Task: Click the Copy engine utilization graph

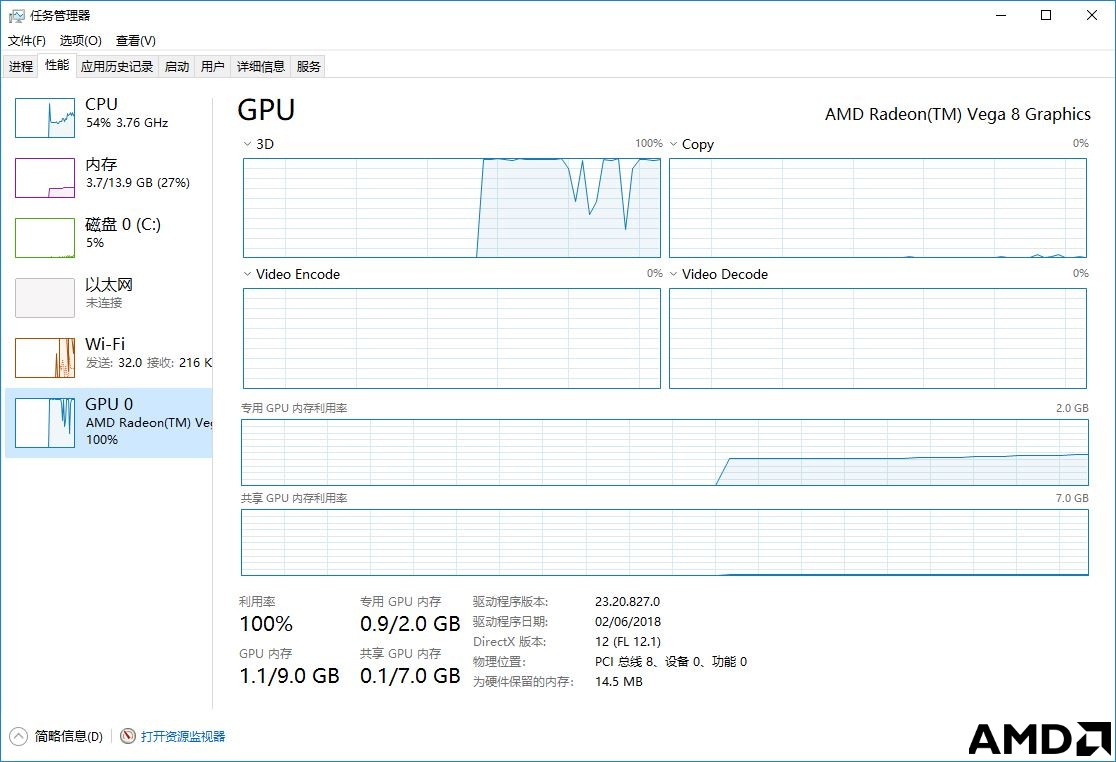Action: pyautogui.click(x=878, y=208)
